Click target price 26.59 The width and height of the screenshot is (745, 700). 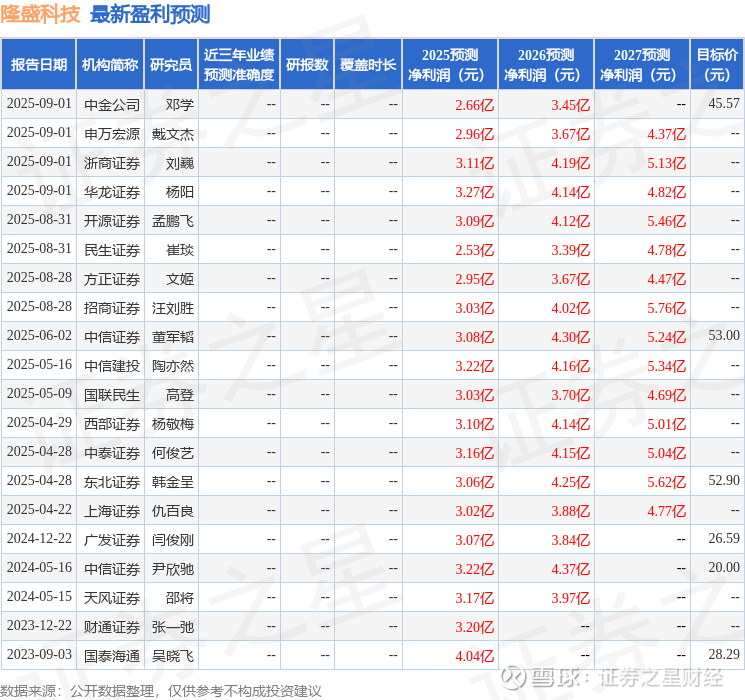[724, 538]
